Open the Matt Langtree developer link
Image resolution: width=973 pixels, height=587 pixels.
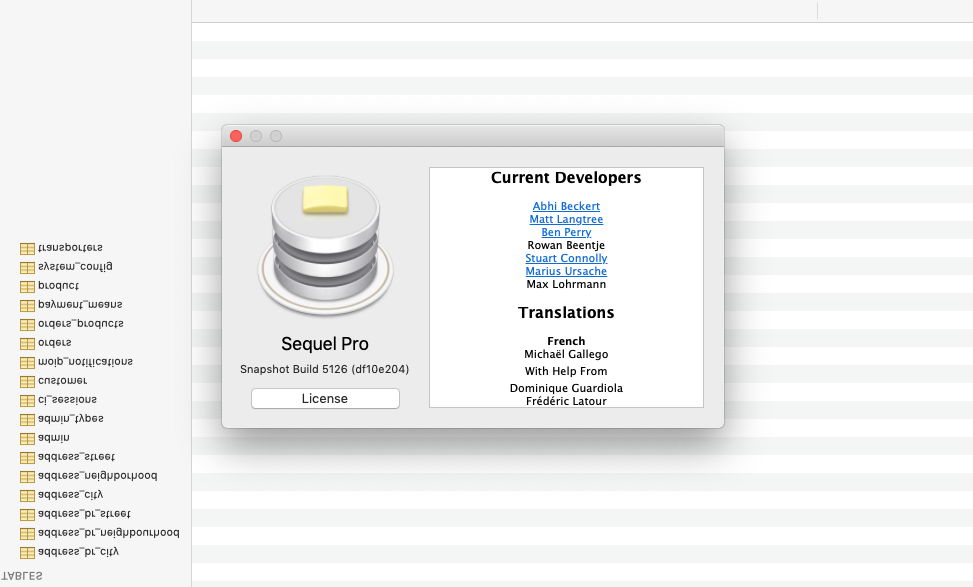tap(566, 219)
